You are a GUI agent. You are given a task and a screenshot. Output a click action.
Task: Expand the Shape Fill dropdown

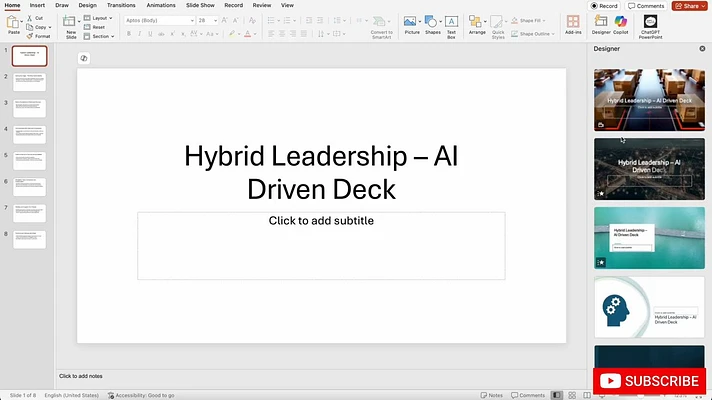(544, 21)
